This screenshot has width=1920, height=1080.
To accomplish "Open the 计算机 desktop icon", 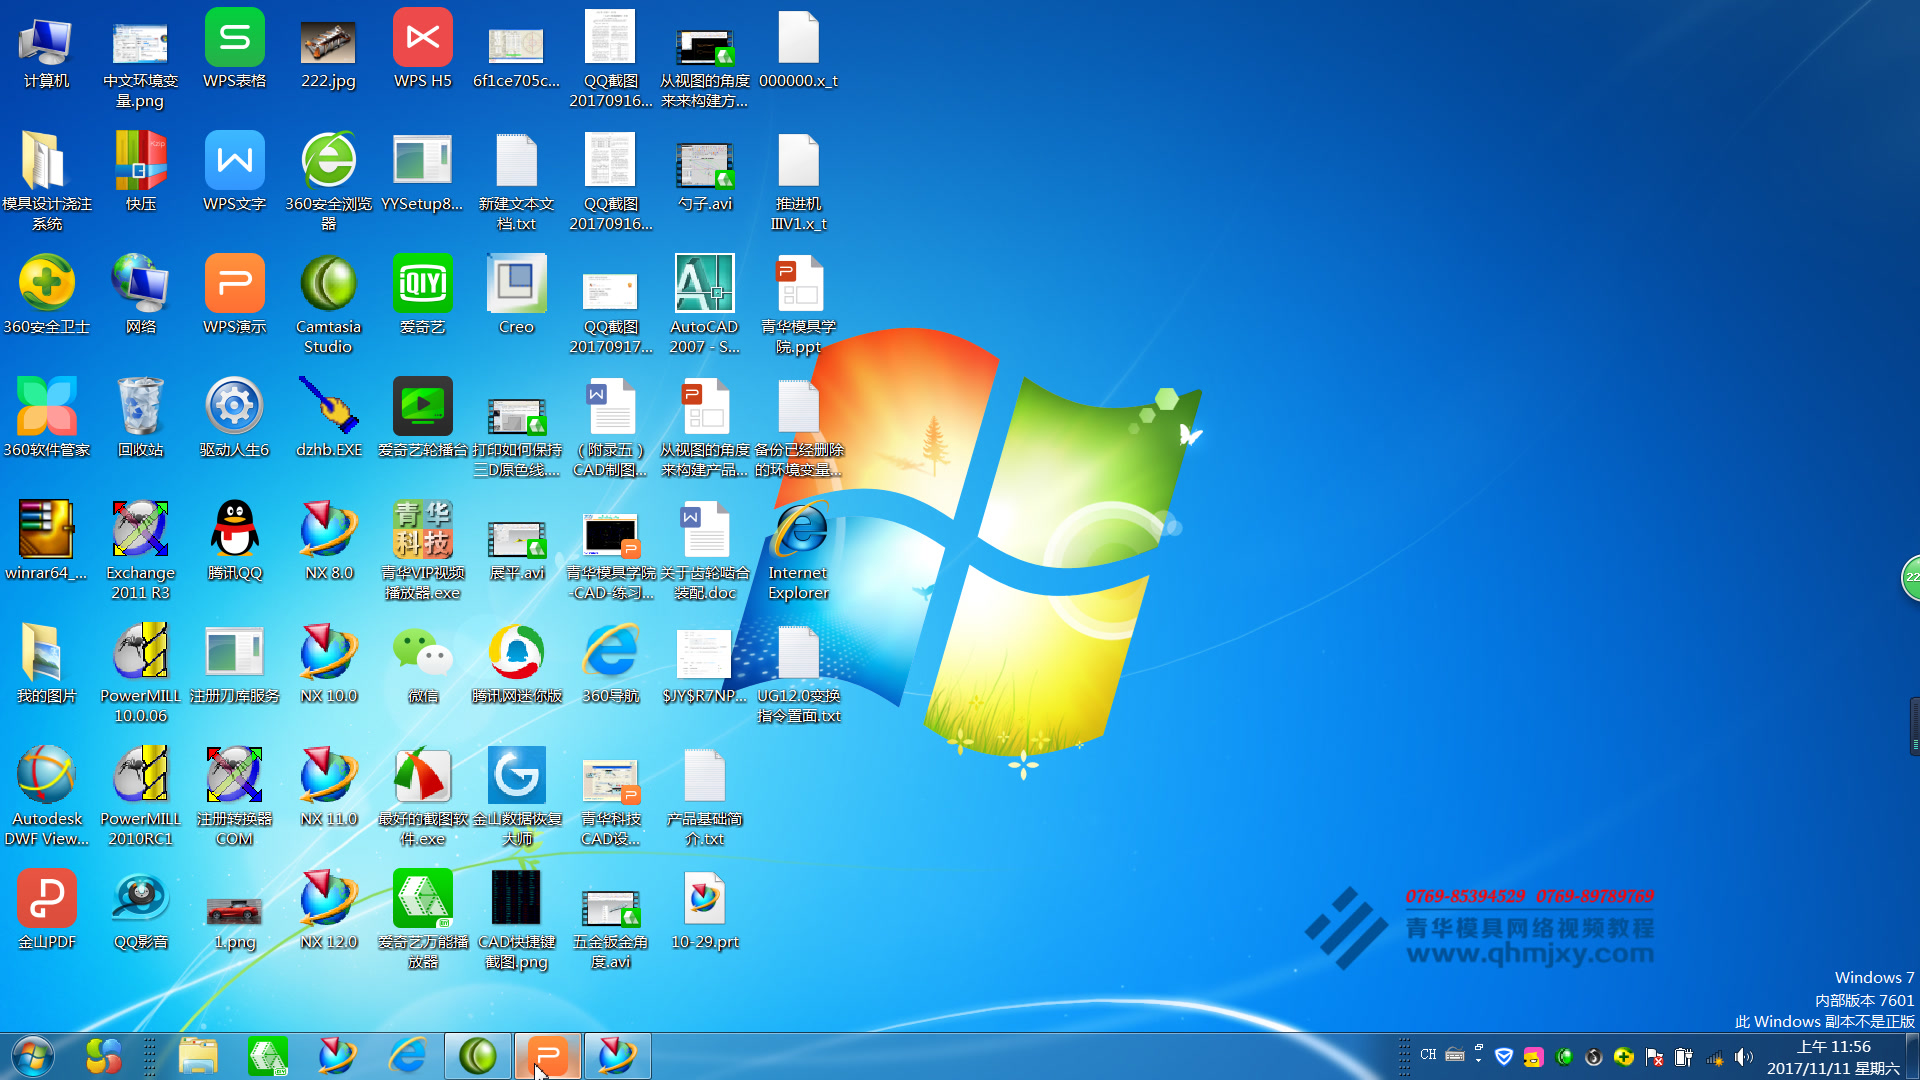I will [x=46, y=52].
